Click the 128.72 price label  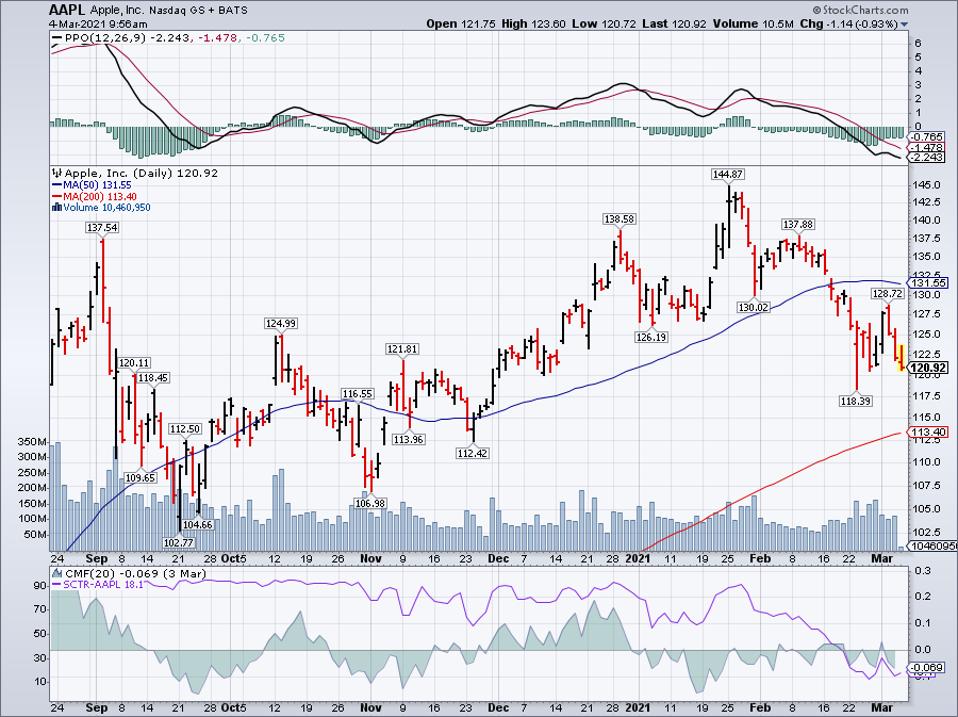click(887, 294)
